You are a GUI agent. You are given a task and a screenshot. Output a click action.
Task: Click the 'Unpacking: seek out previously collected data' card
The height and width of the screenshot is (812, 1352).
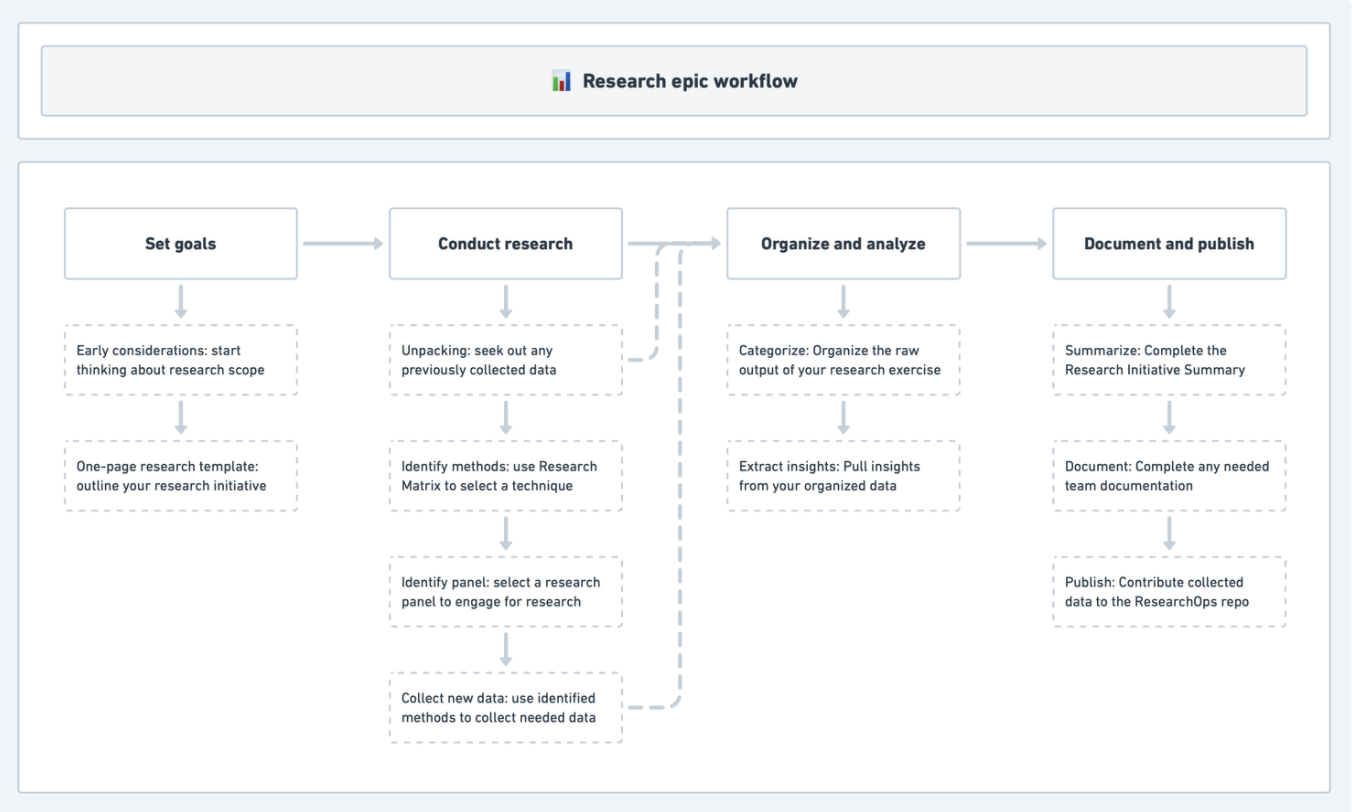(505, 360)
